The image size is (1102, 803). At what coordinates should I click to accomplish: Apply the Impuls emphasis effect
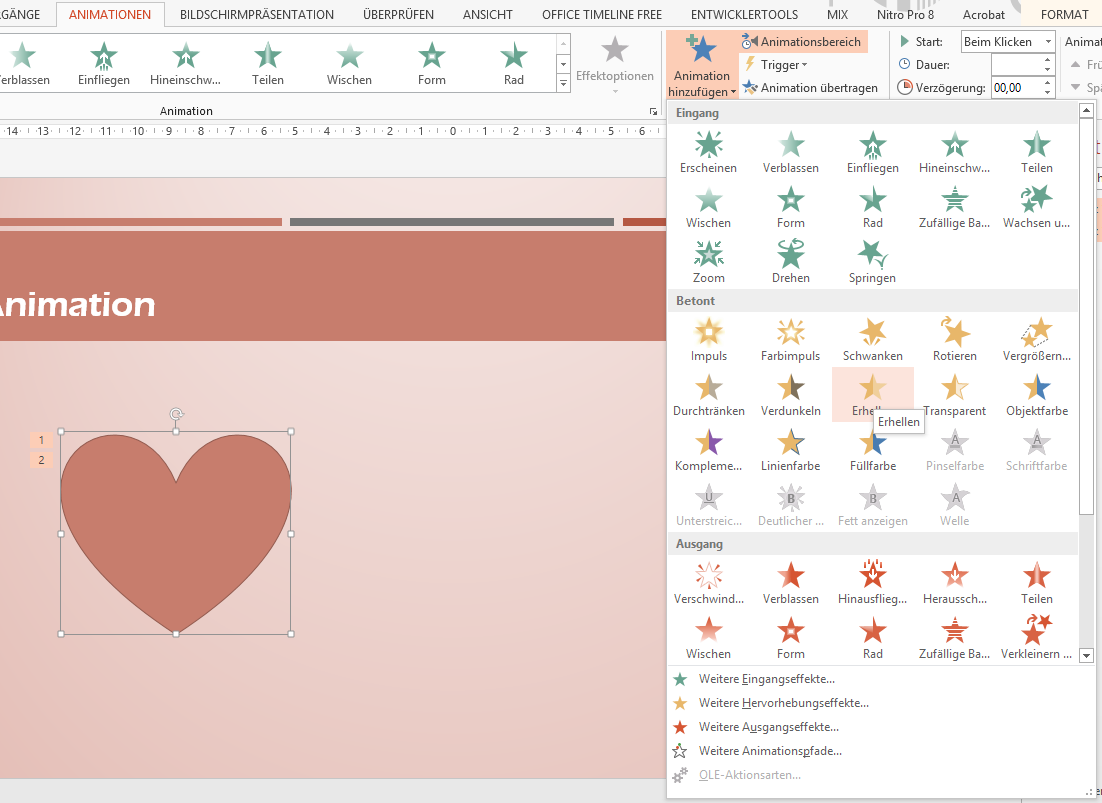click(x=708, y=340)
